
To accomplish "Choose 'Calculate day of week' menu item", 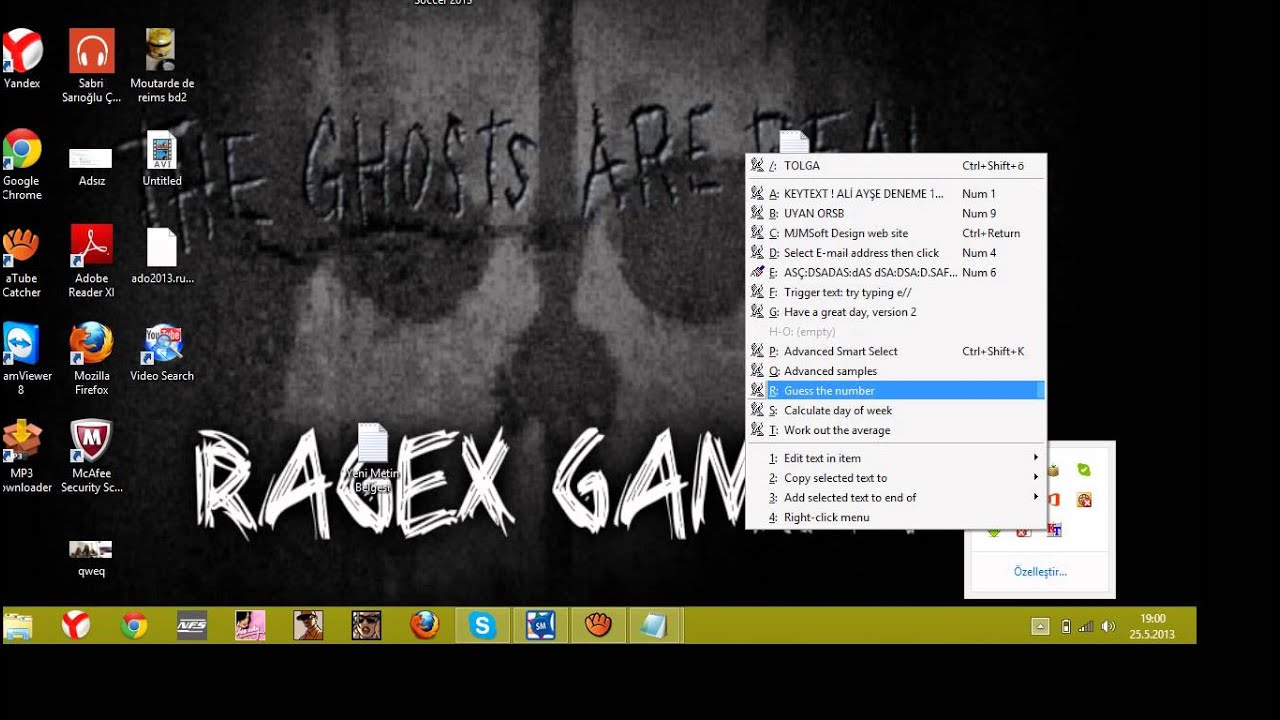I will pos(896,410).
